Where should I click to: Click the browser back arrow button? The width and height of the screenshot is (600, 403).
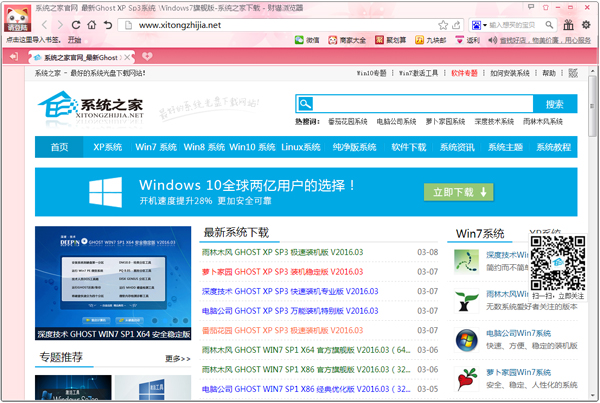(x=45, y=24)
